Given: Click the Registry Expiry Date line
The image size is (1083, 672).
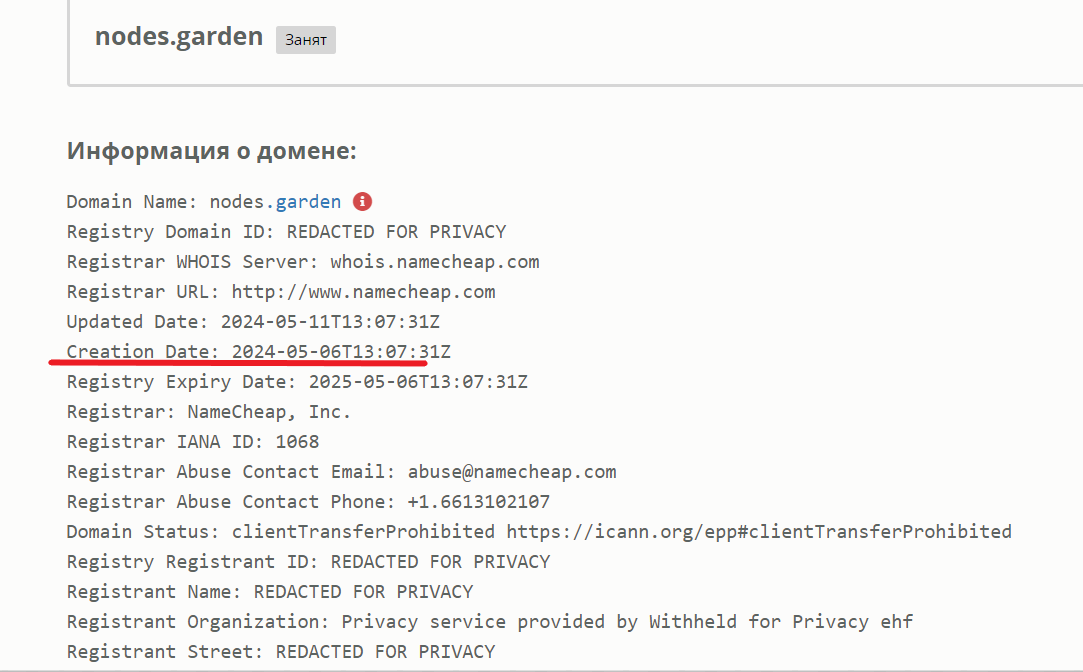Looking at the screenshot, I should [297, 382].
